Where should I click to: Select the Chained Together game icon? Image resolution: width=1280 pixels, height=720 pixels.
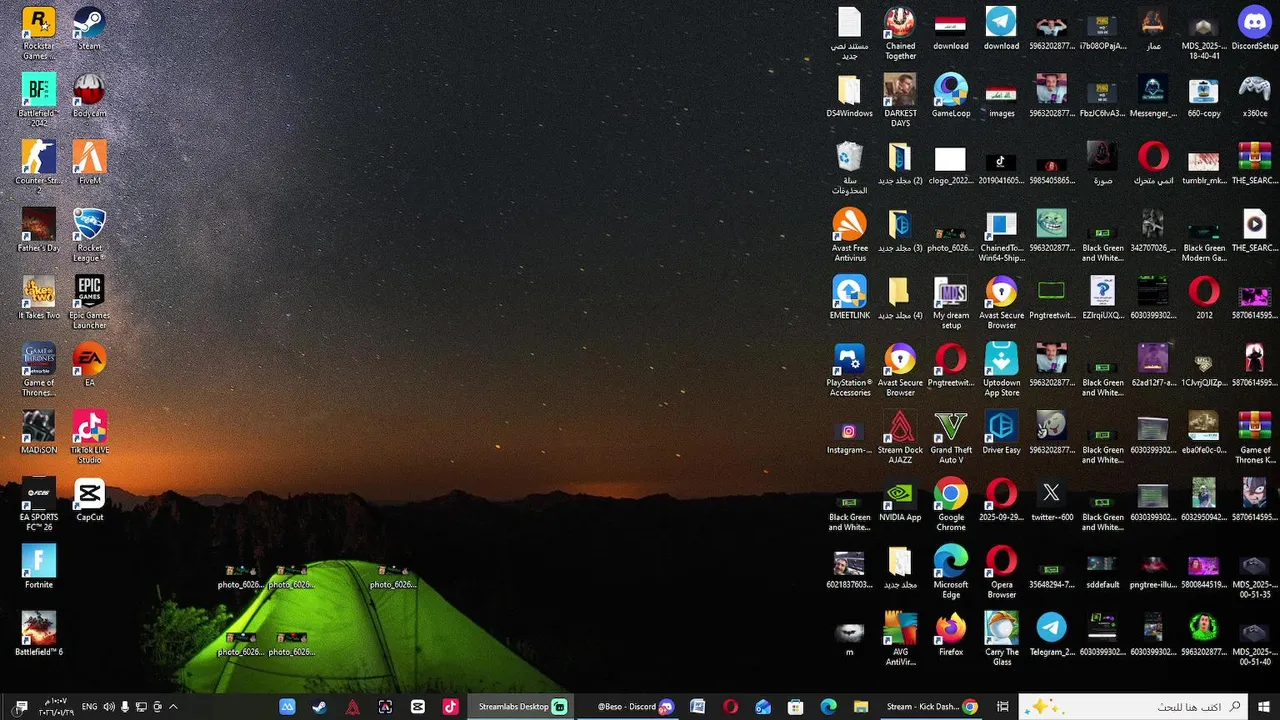click(x=900, y=33)
